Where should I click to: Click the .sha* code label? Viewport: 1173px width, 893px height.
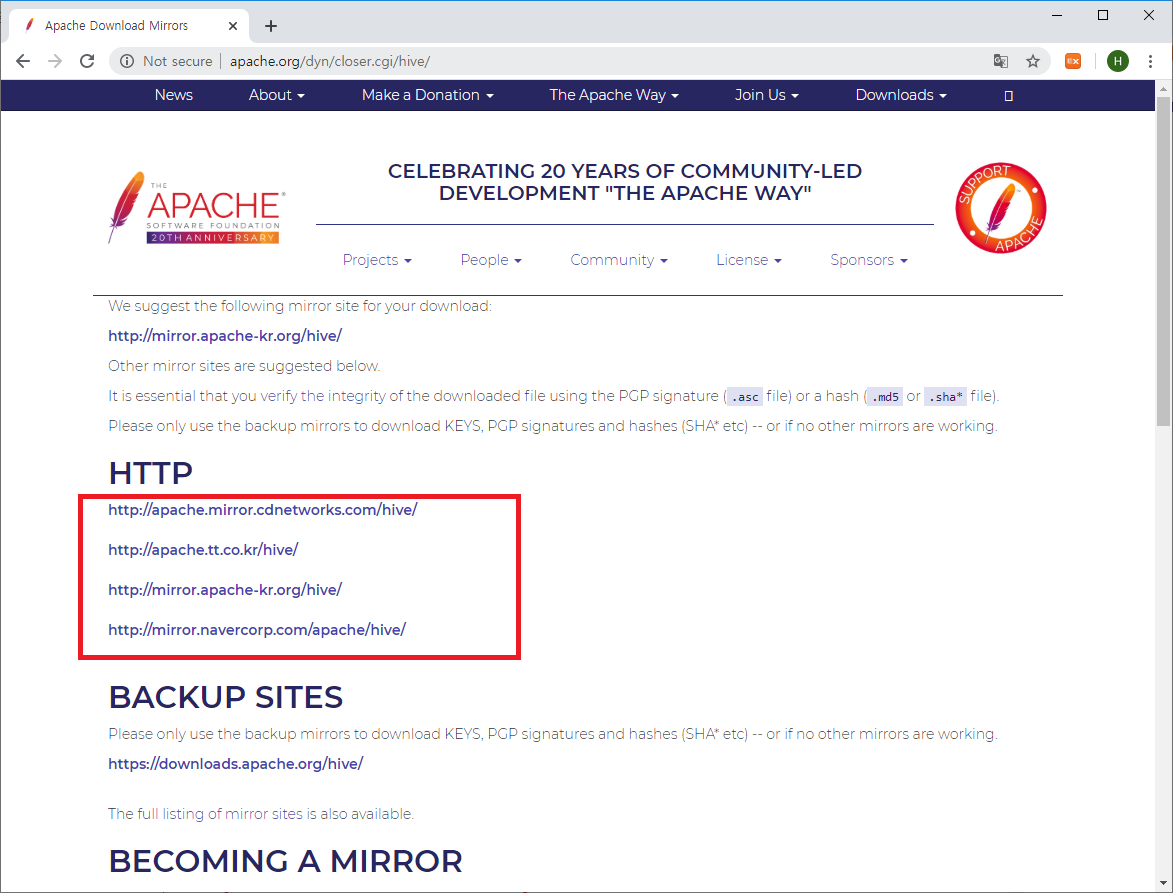(x=946, y=397)
